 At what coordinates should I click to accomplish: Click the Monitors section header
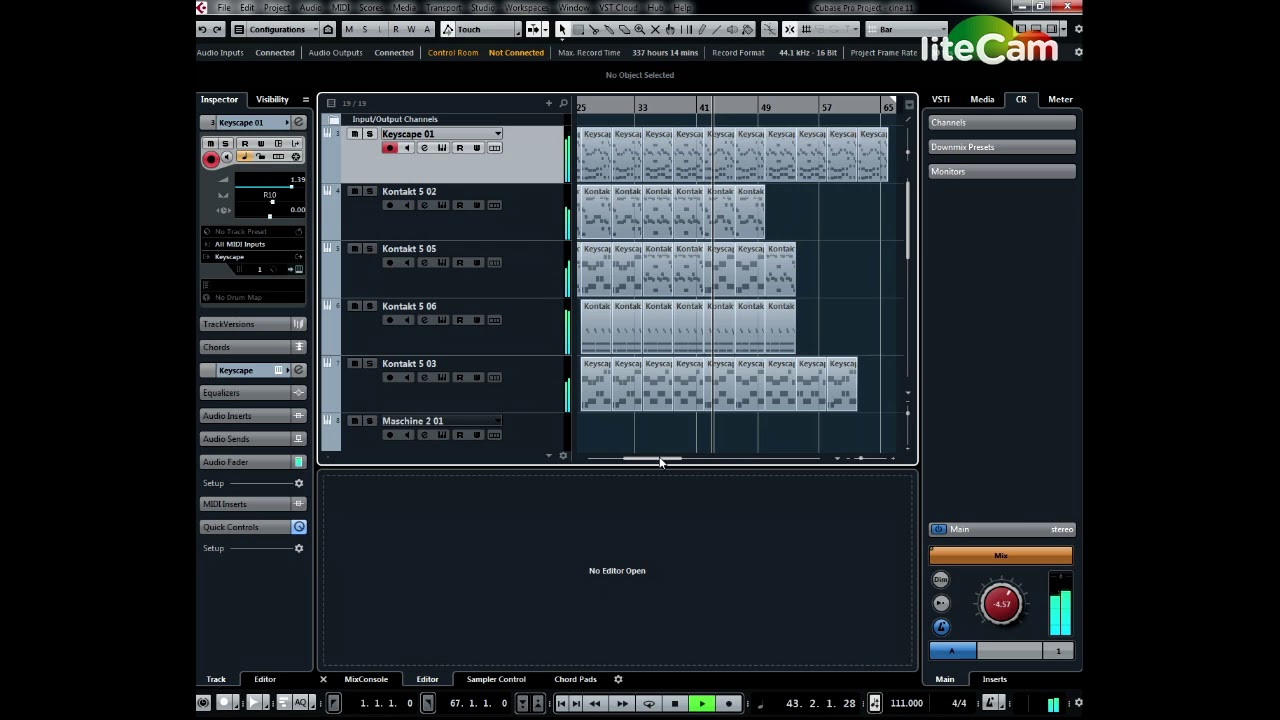click(1002, 171)
